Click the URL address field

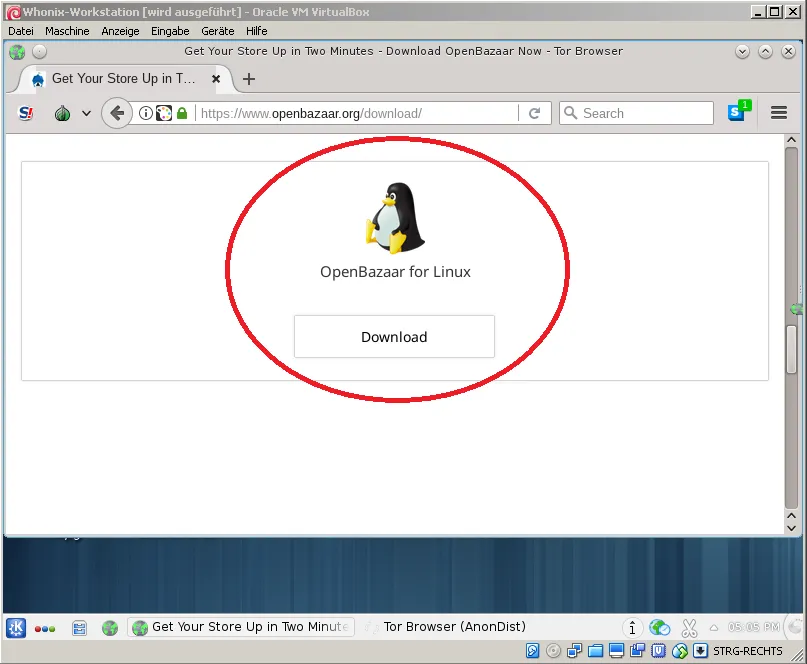coord(358,113)
